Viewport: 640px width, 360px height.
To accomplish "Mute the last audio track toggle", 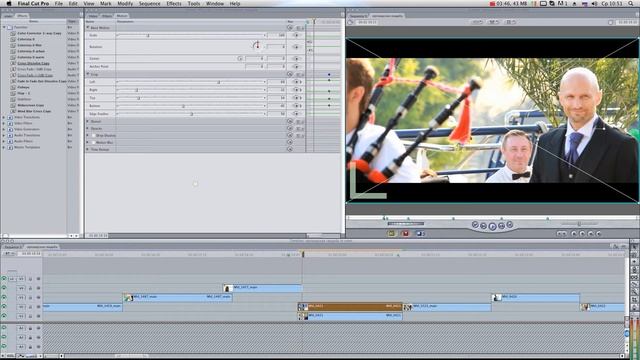I will click(4, 347).
